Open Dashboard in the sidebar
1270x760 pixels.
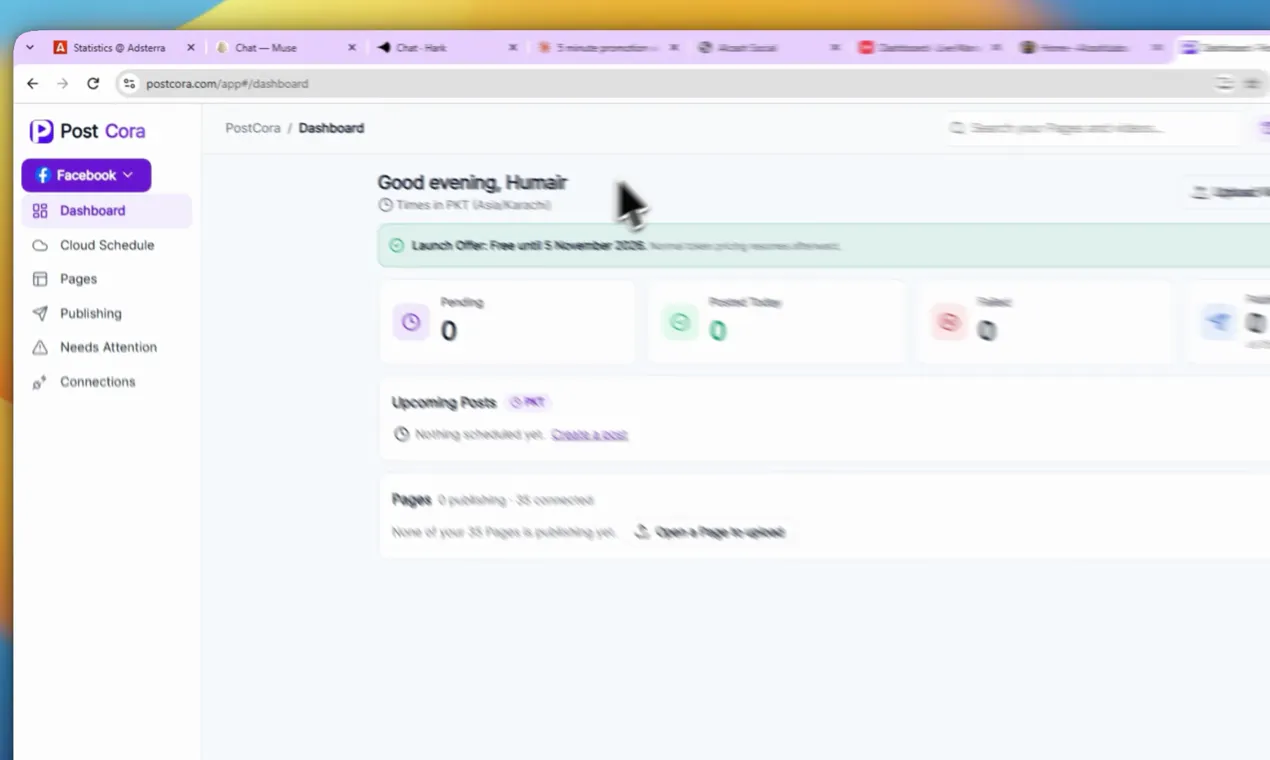106,211
